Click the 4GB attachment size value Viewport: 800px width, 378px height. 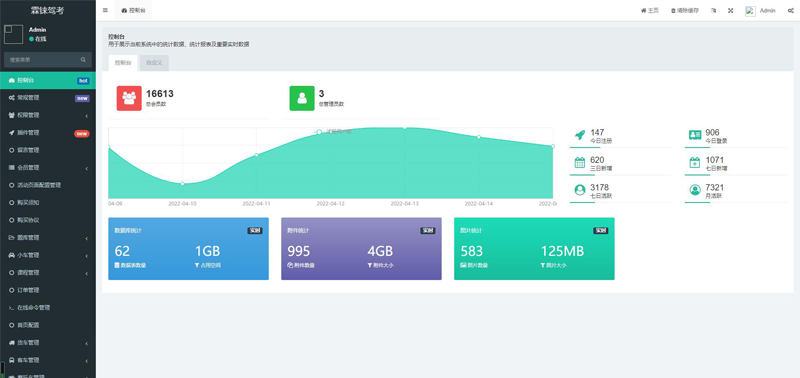tap(380, 251)
